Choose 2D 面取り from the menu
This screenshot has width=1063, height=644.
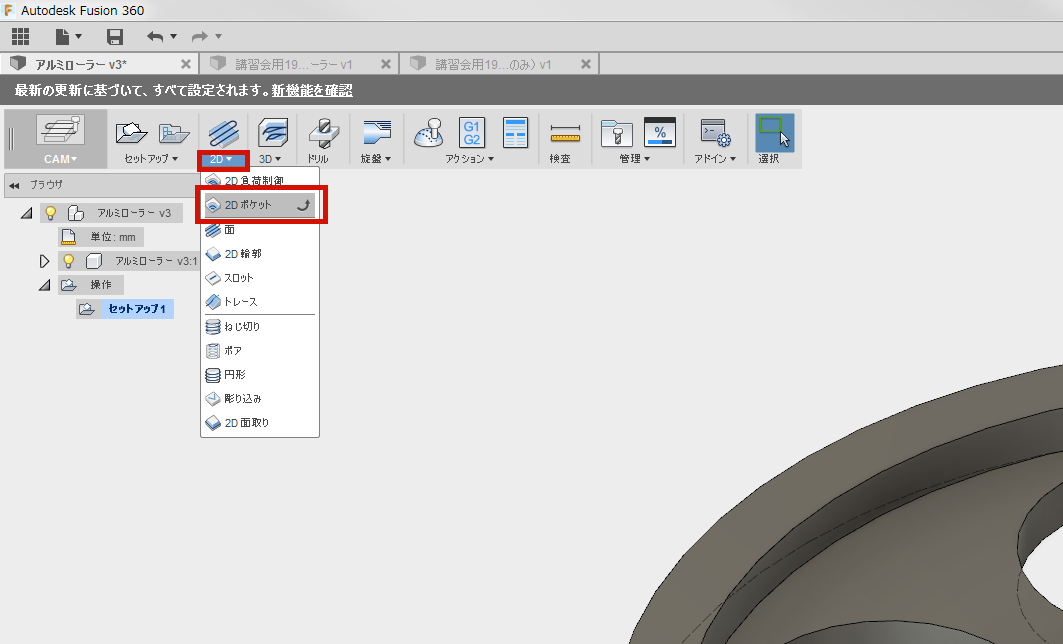pyautogui.click(x=260, y=422)
